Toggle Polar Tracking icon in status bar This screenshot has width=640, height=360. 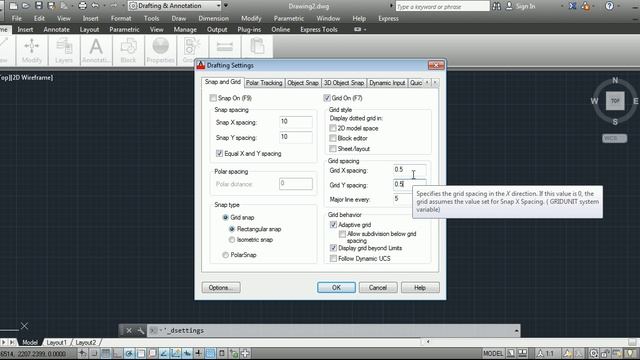[129, 353]
